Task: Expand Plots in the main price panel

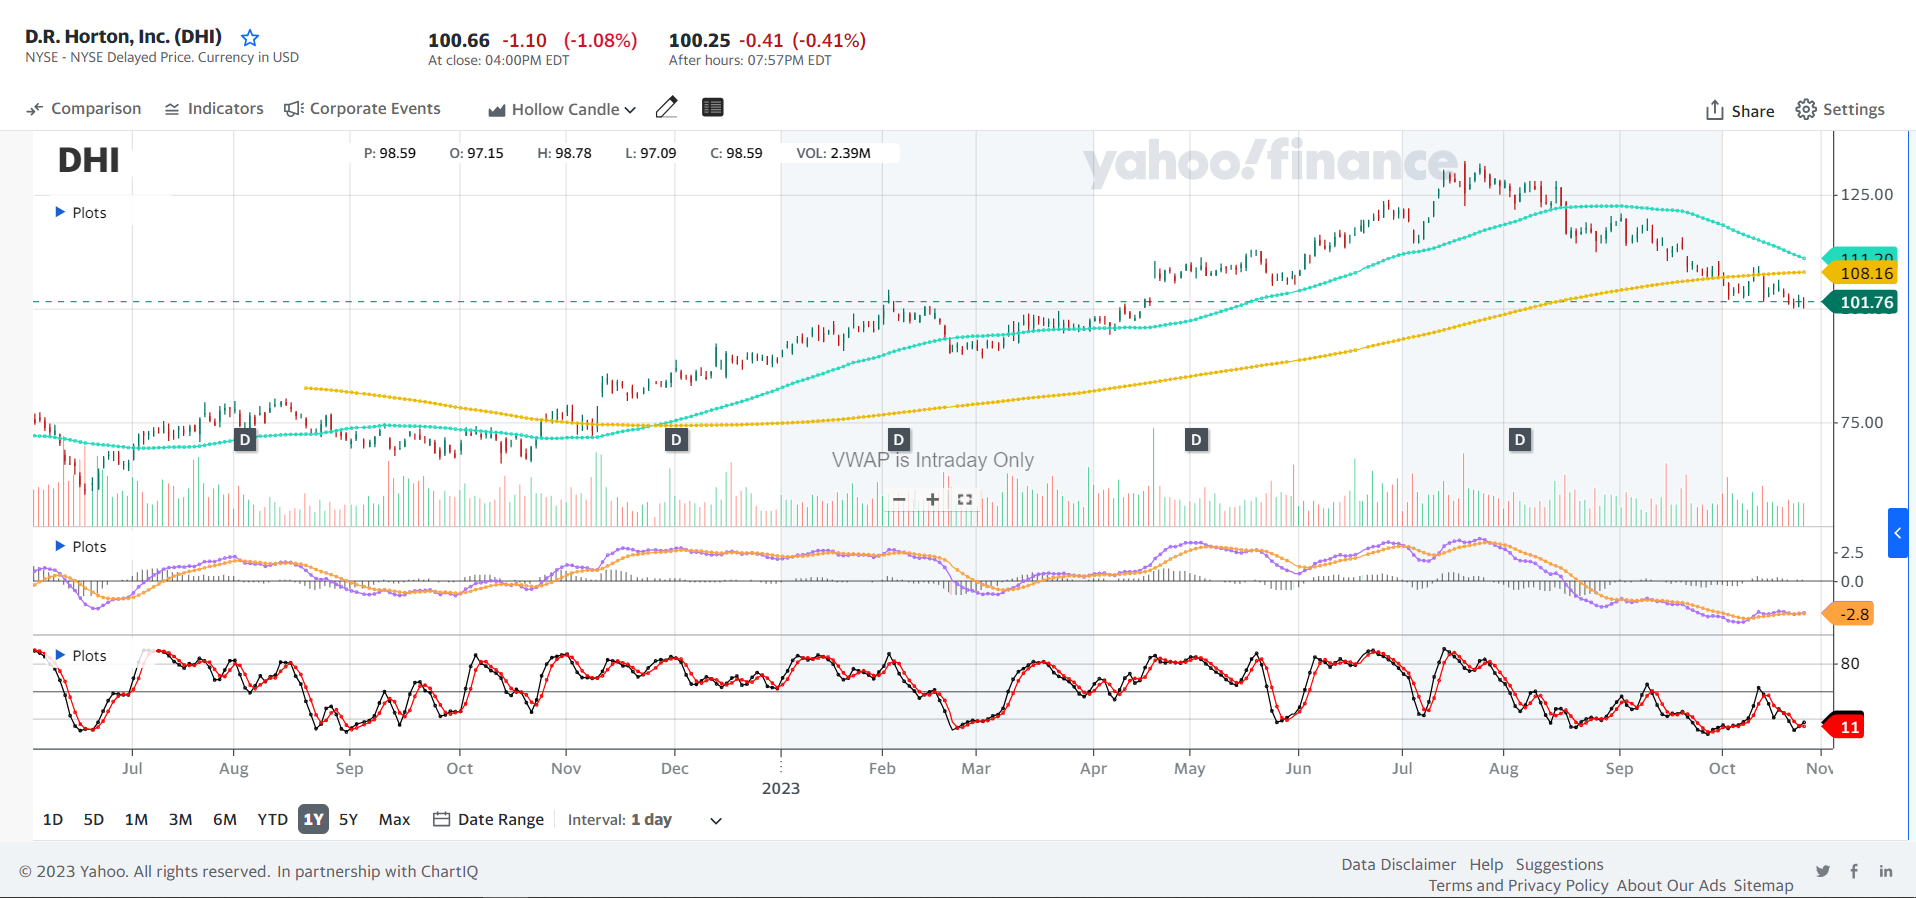Action: point(80,212)
